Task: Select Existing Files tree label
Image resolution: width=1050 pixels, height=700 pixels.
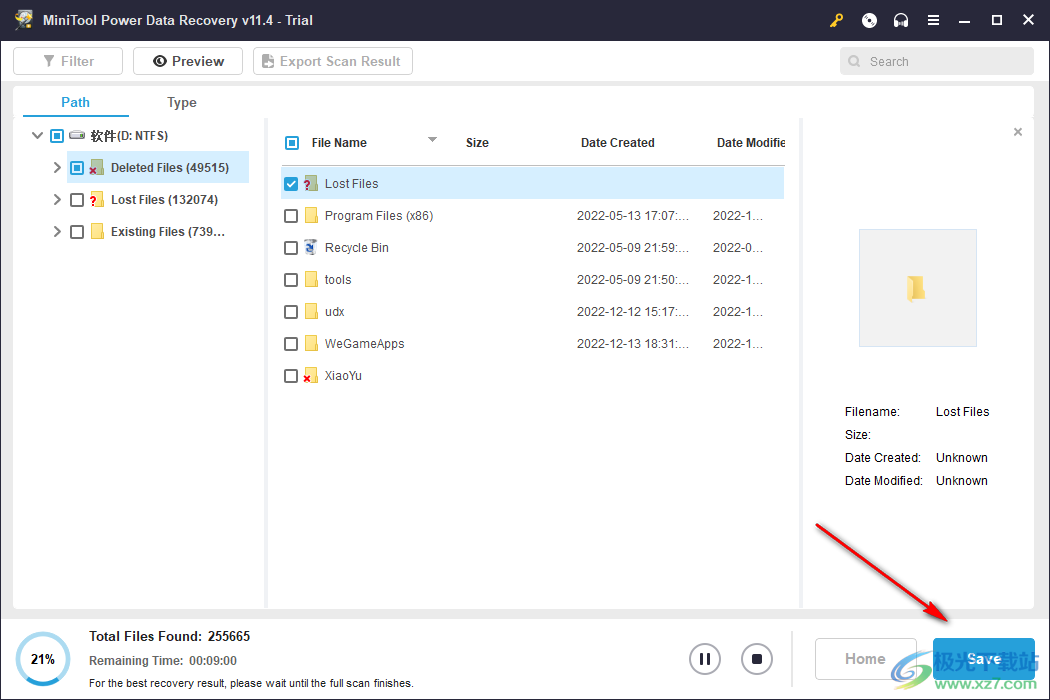Action: (167, 232)
